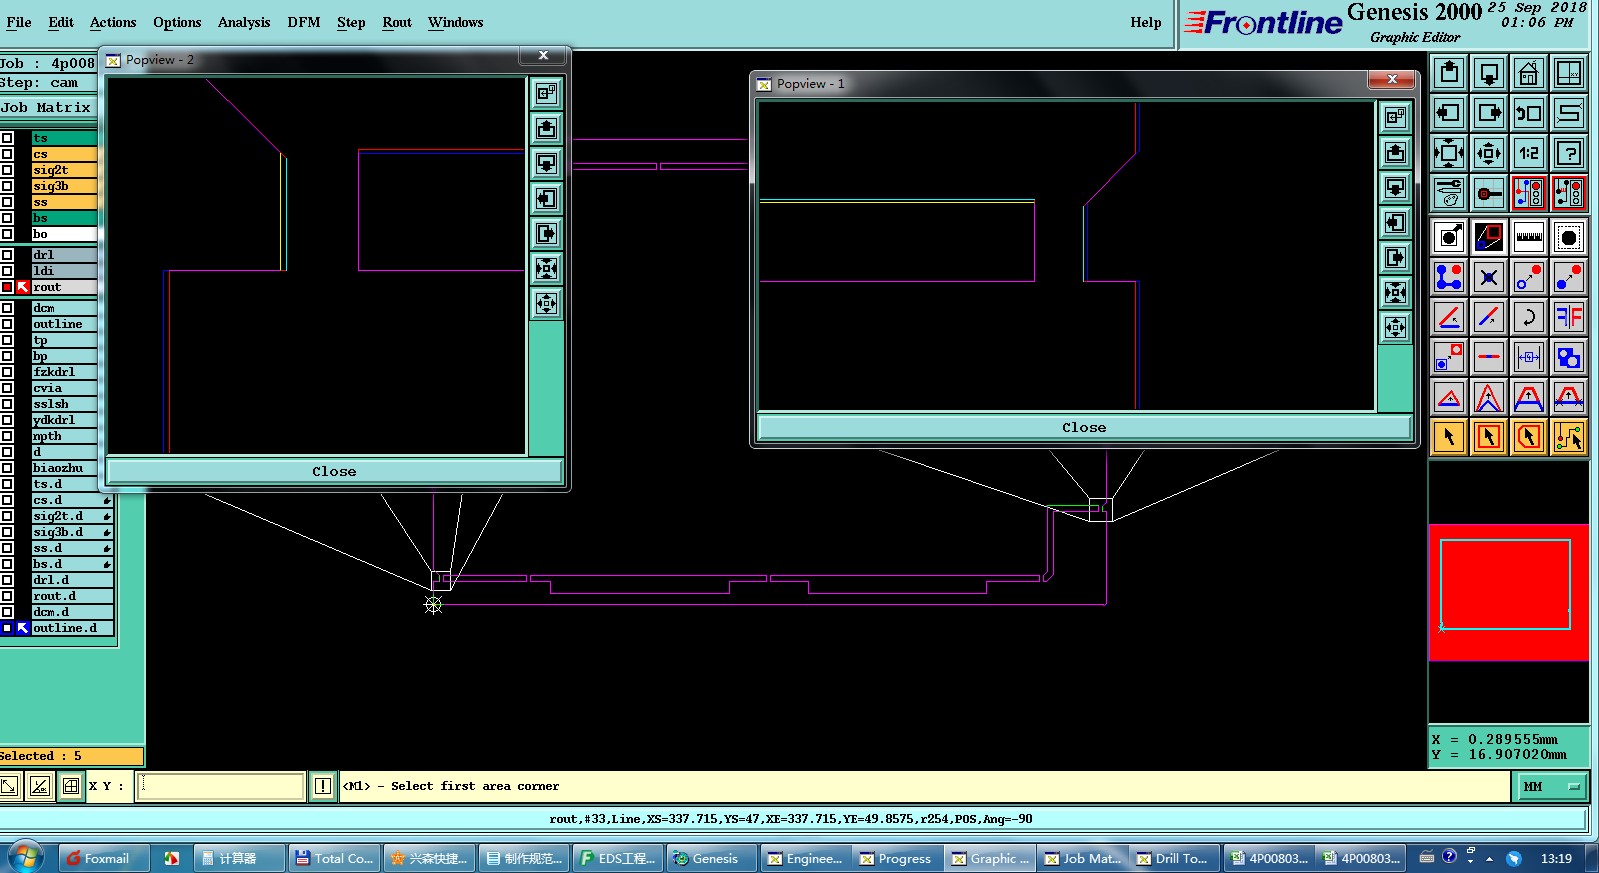Open the Actions menu
The height and width of the screenshot is (873, 1599).
[113, 22]
